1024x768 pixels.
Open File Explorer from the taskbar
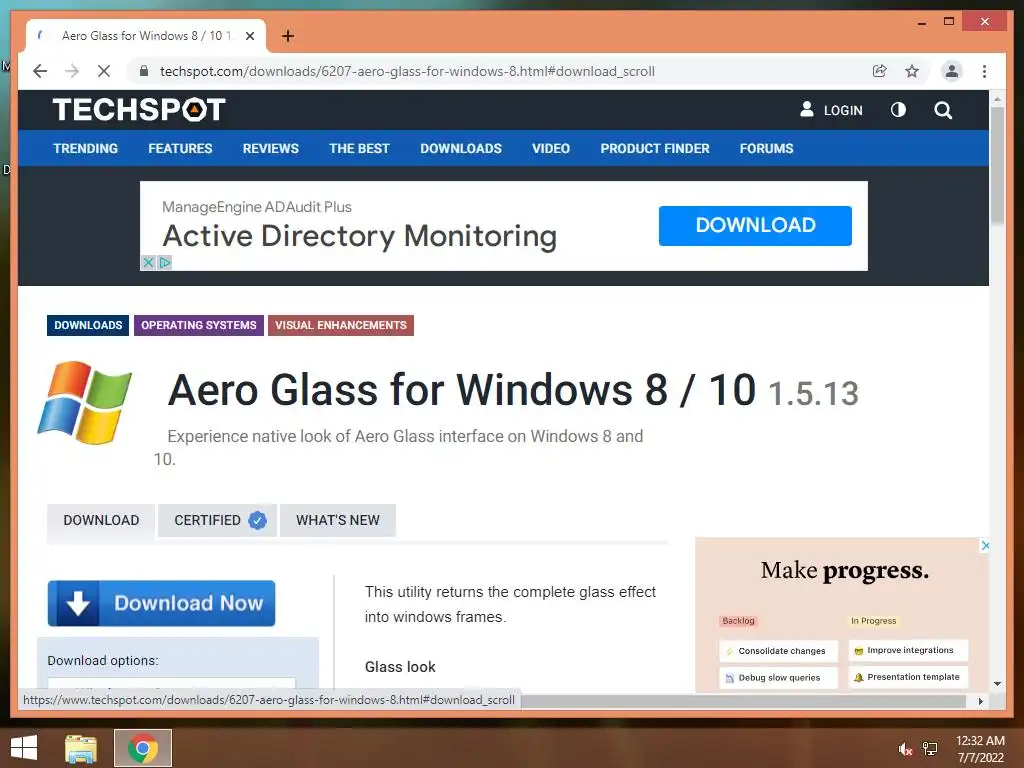click(x=81, y=748)
